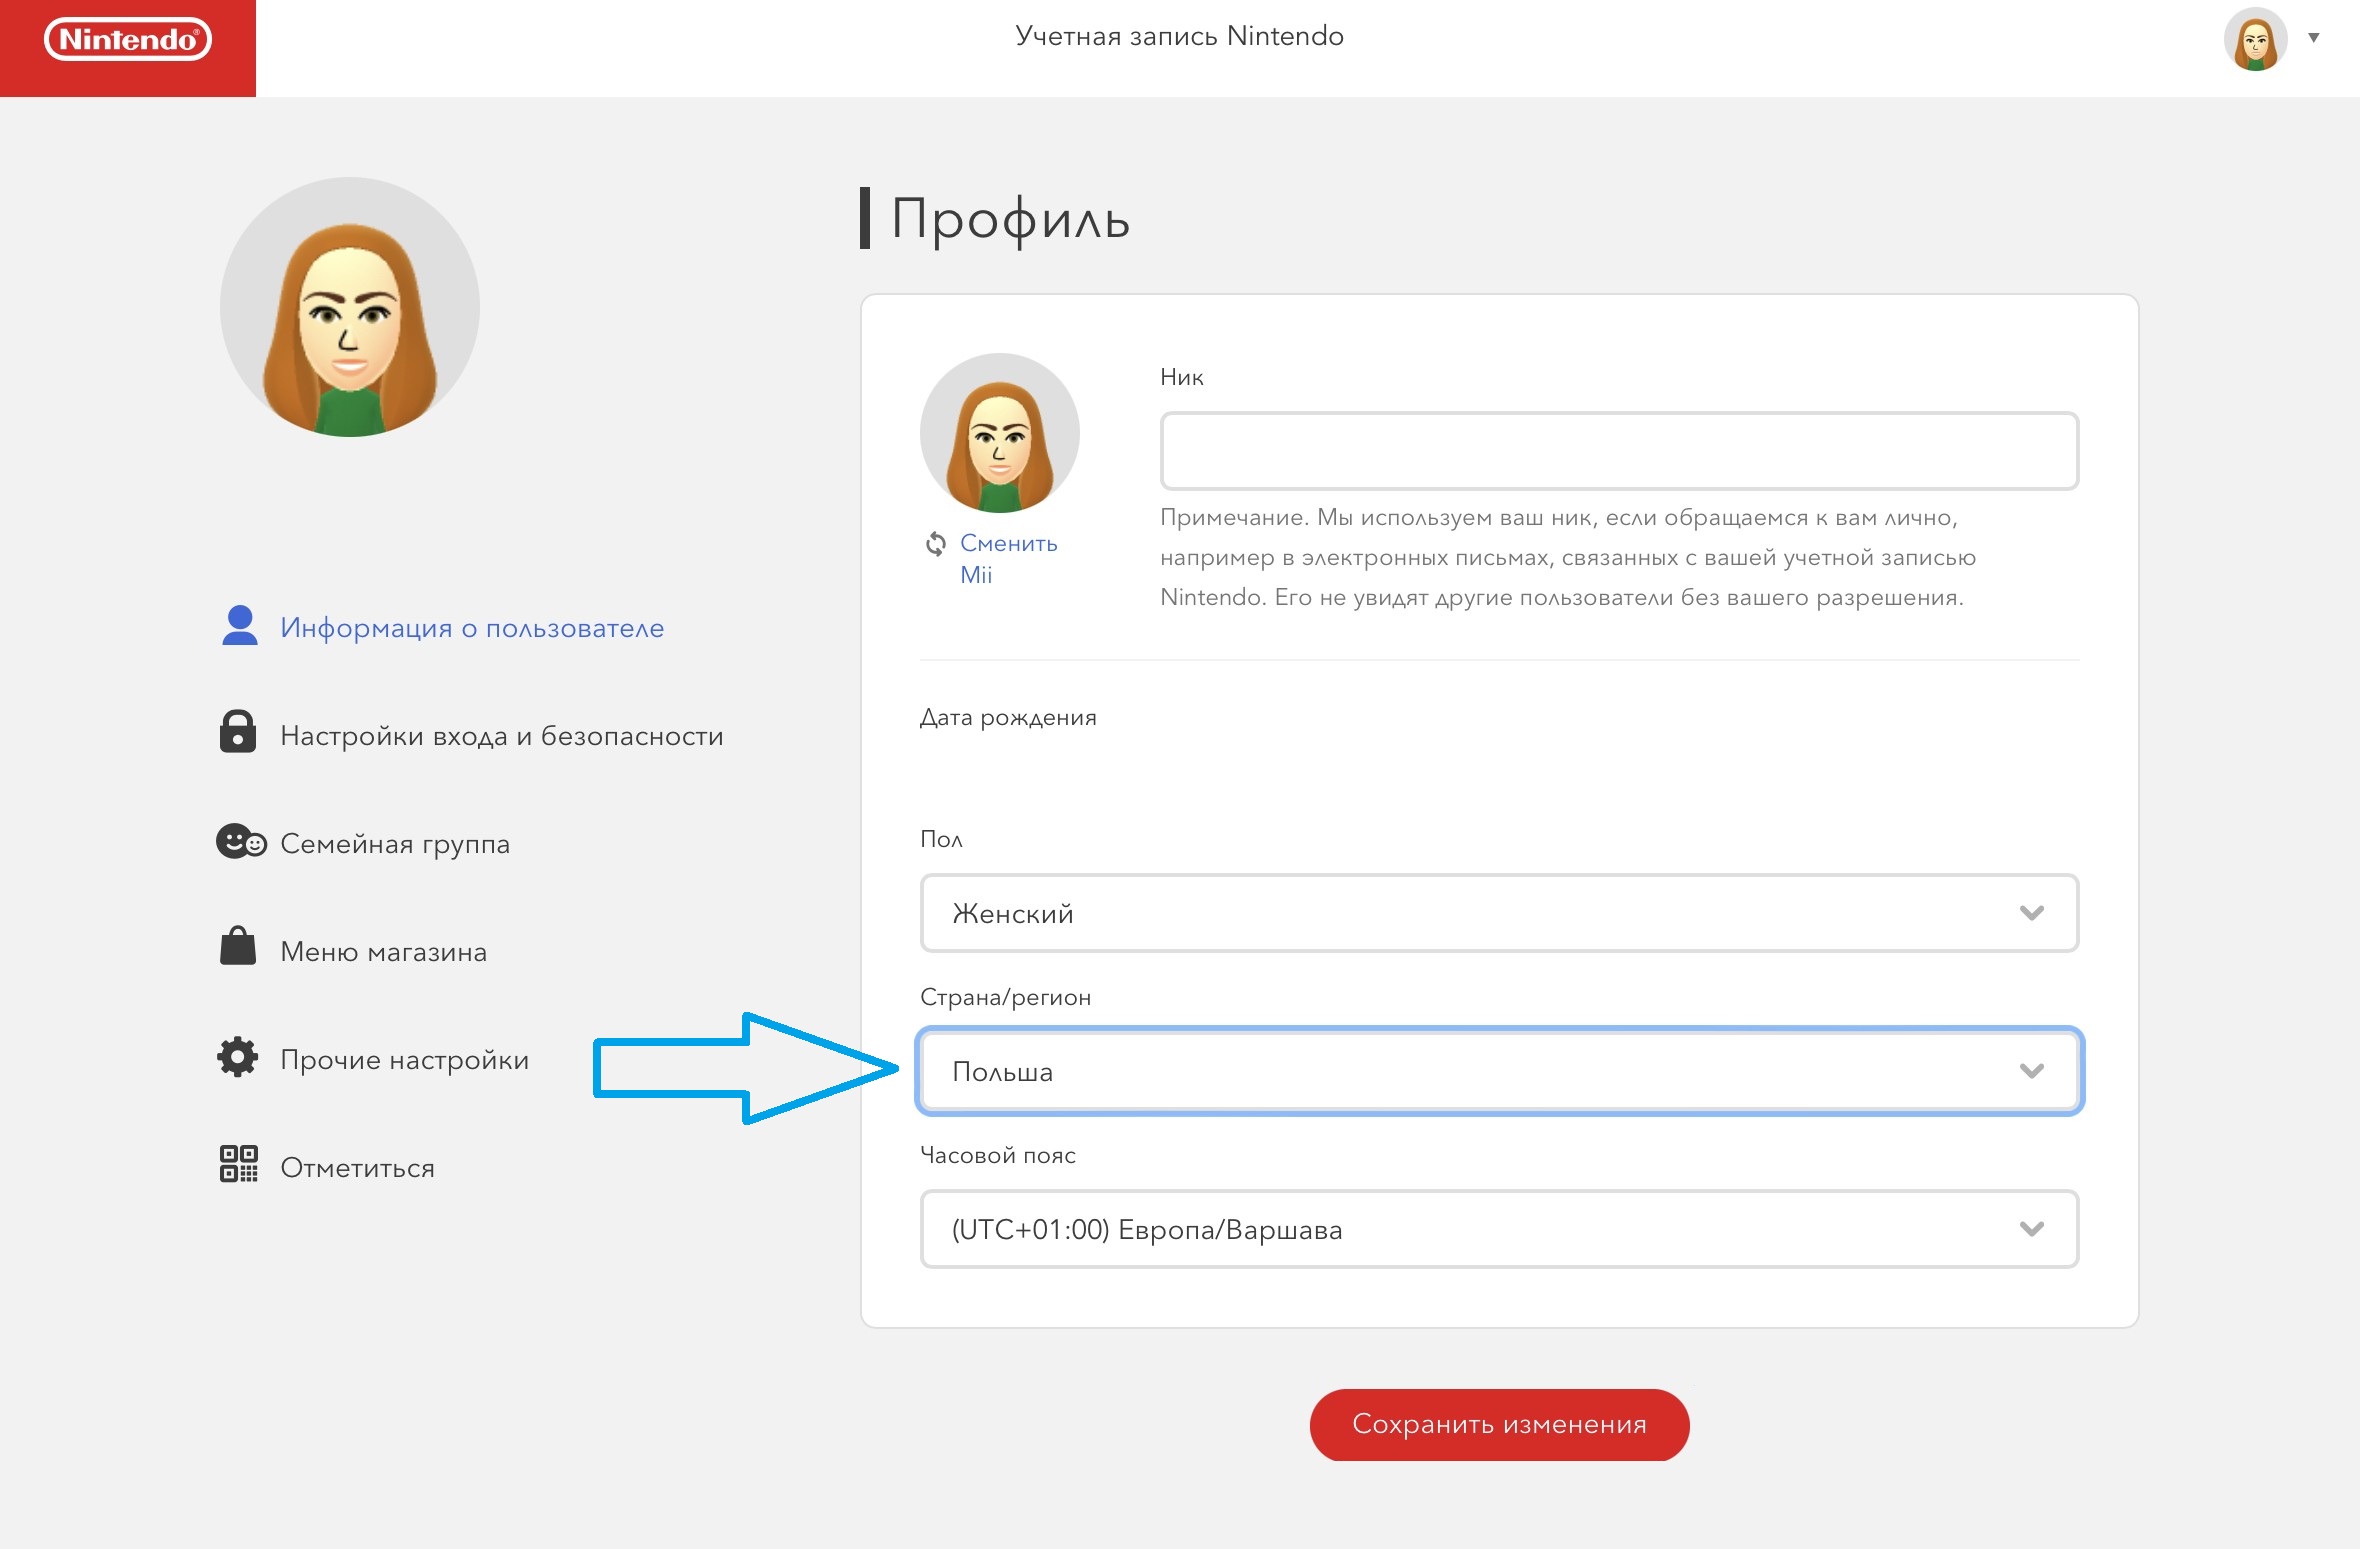Click the Учетная запись Nintendo header title

click(1179, 36)
